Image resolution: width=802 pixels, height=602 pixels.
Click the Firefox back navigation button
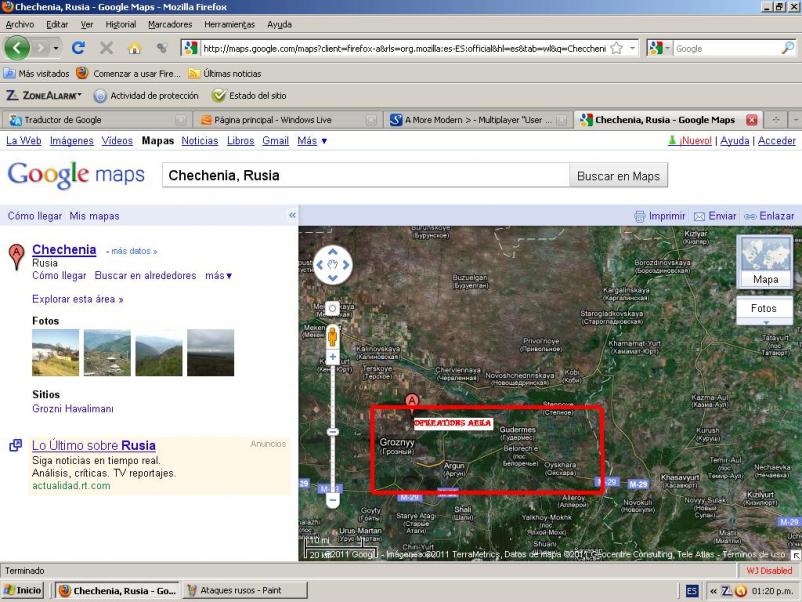17,48
